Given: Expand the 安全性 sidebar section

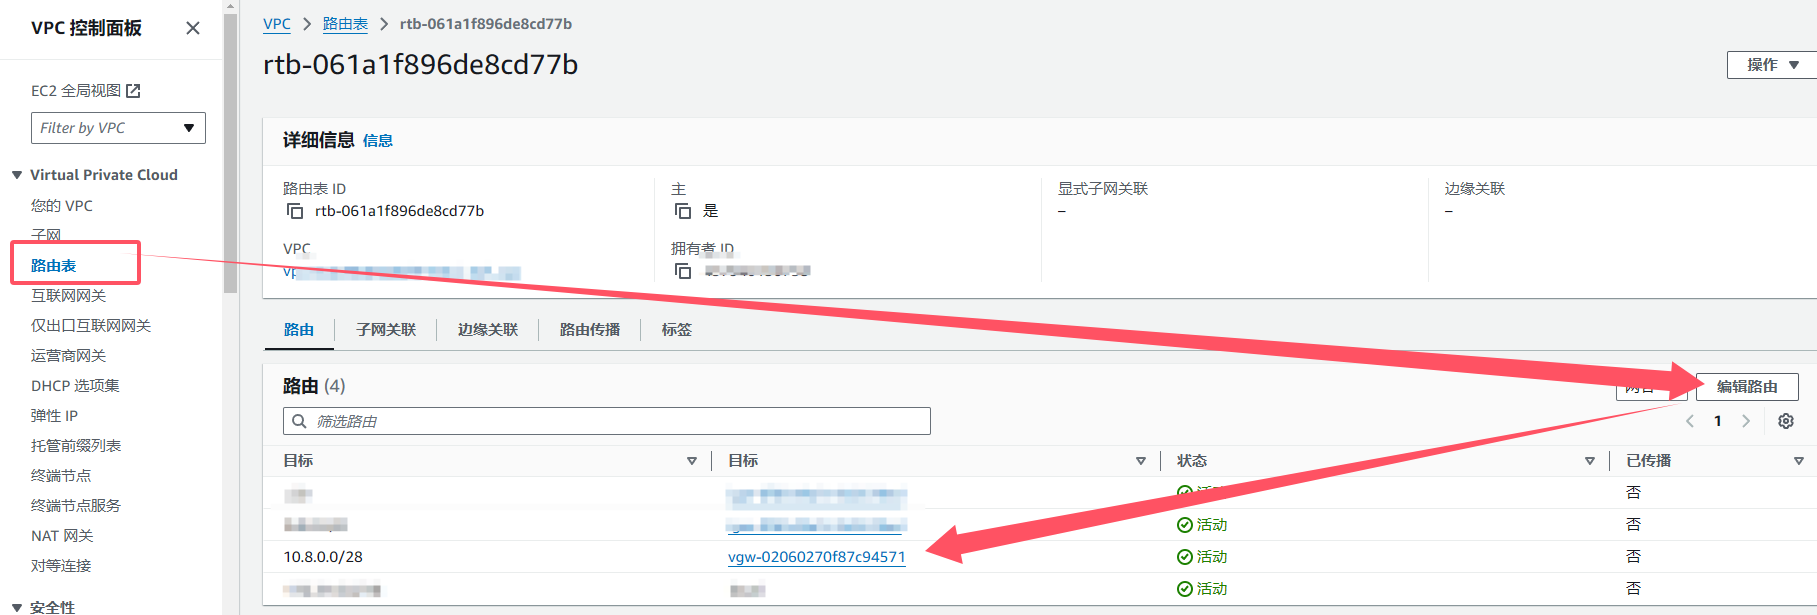Looking at the screenshot, I should tap(17, 607).
